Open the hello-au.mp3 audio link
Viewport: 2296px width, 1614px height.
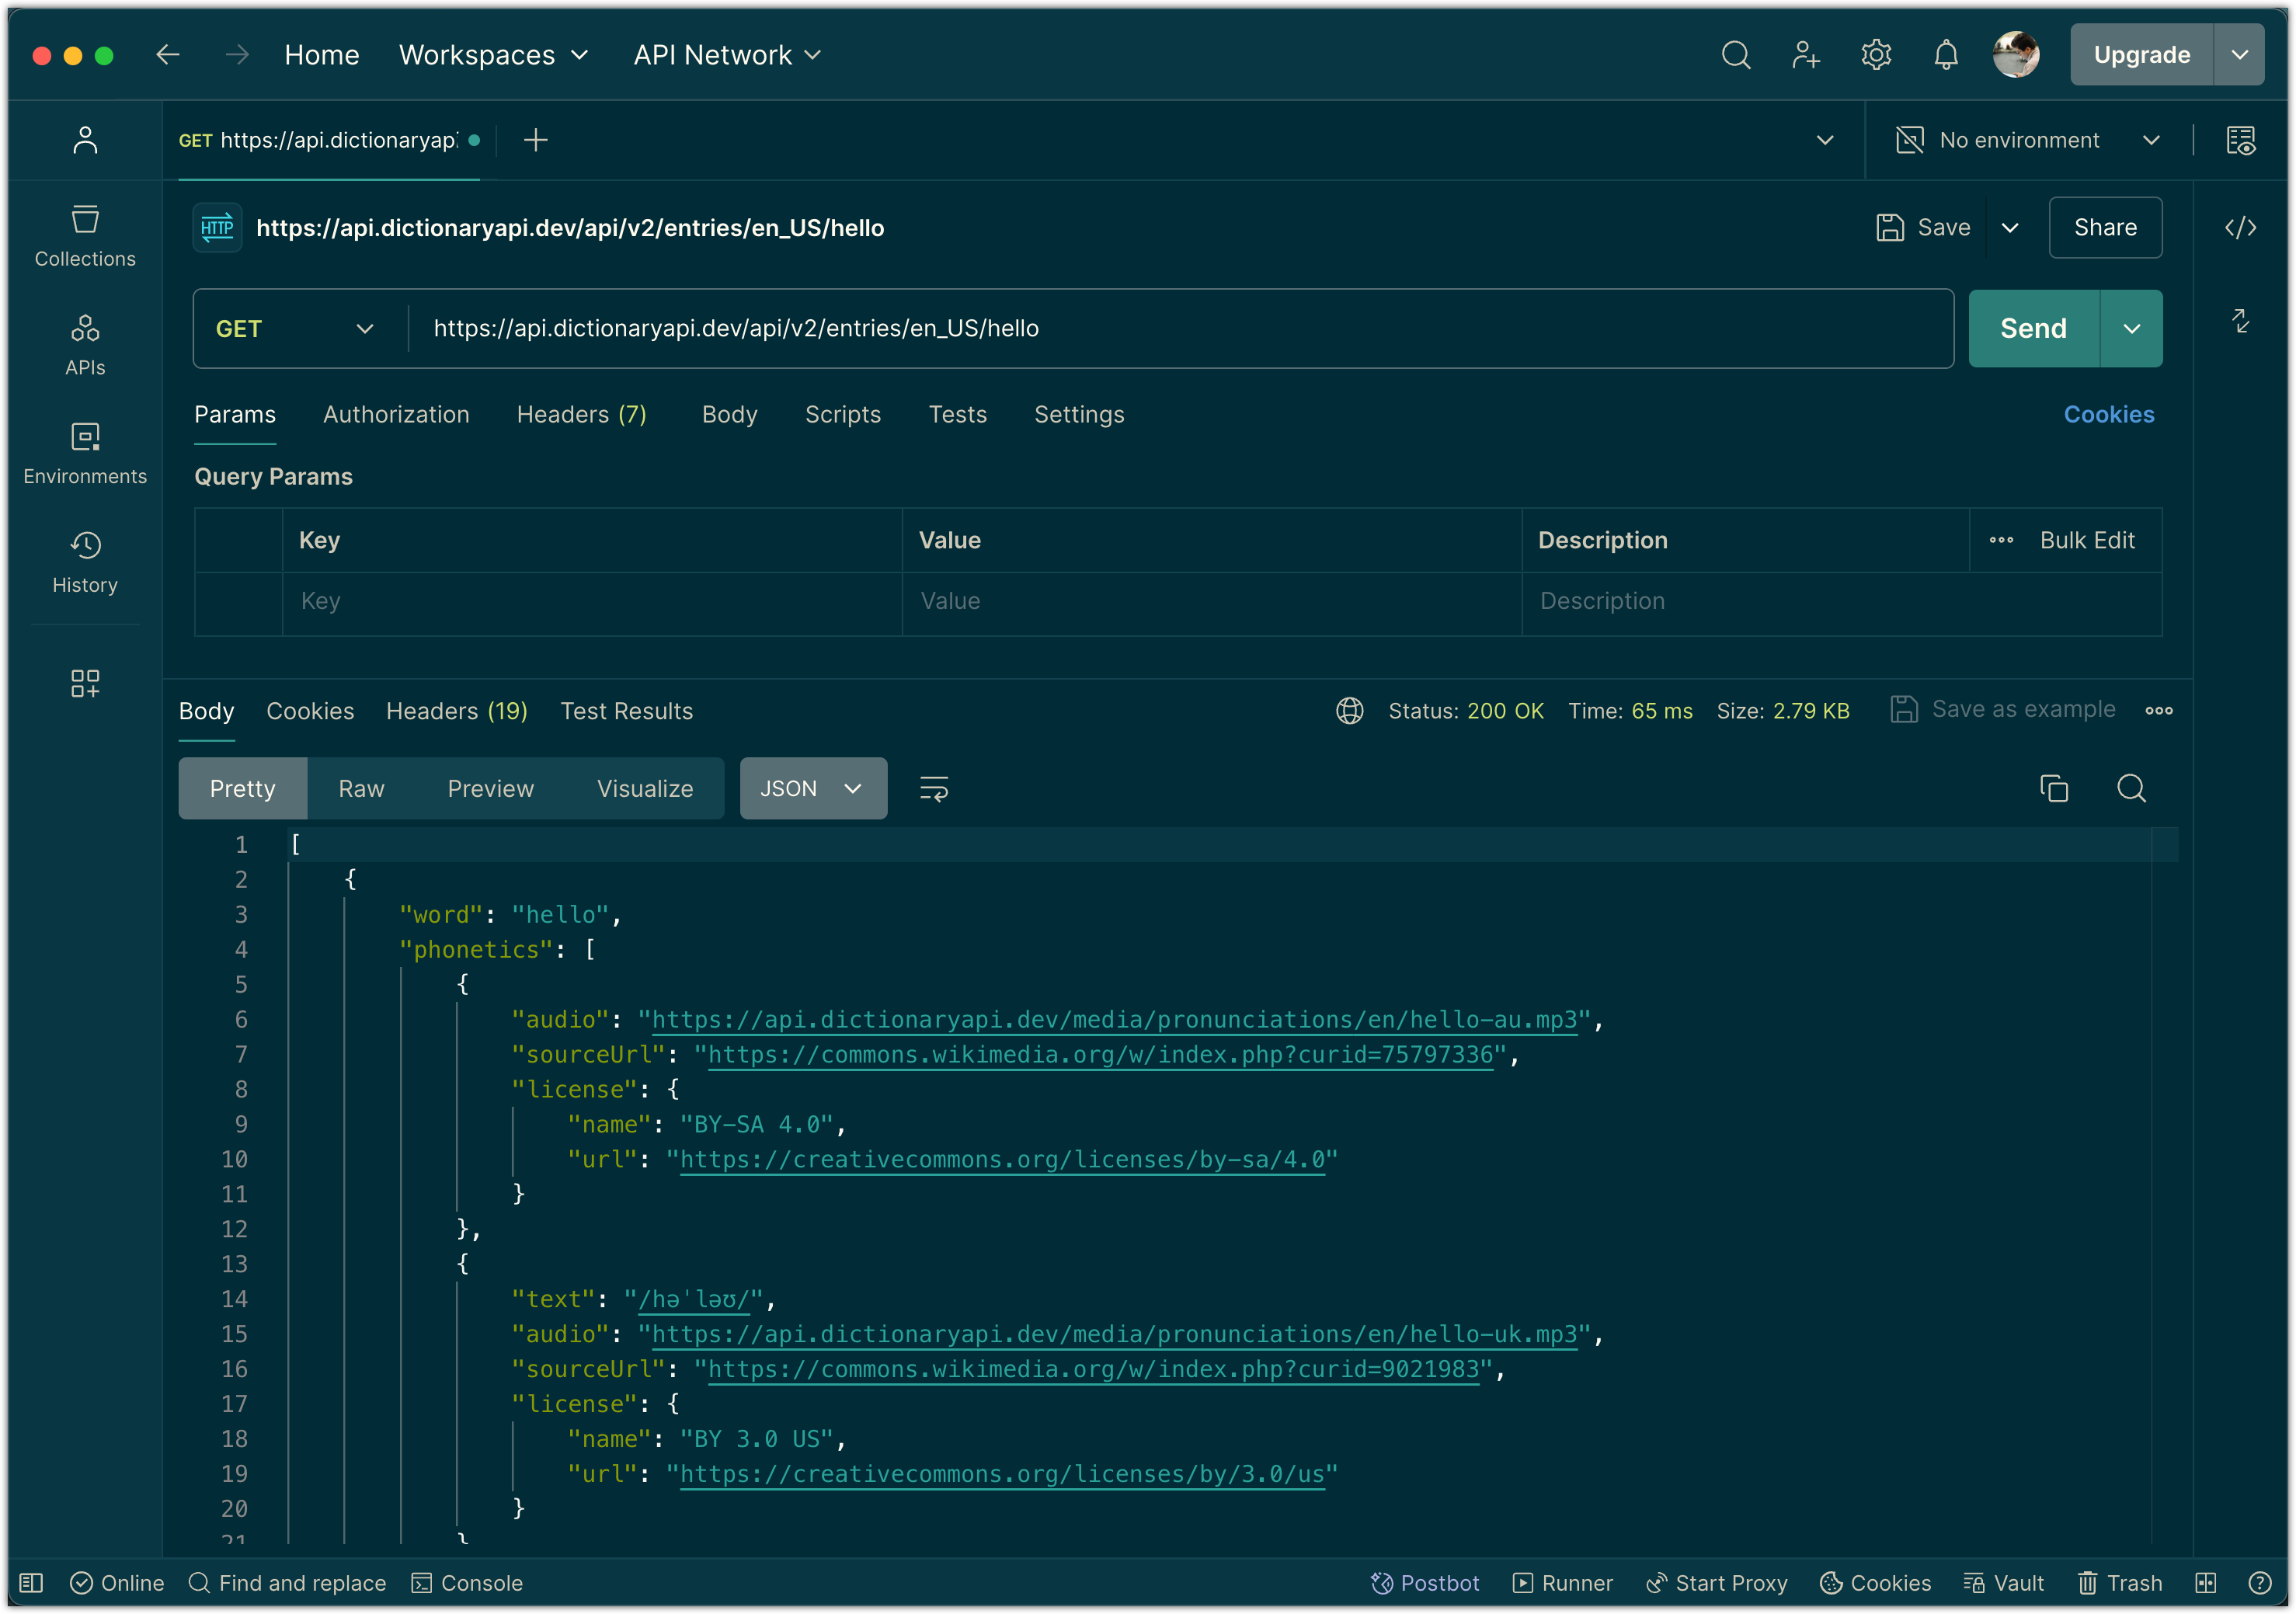(x=1114, y=1020)
